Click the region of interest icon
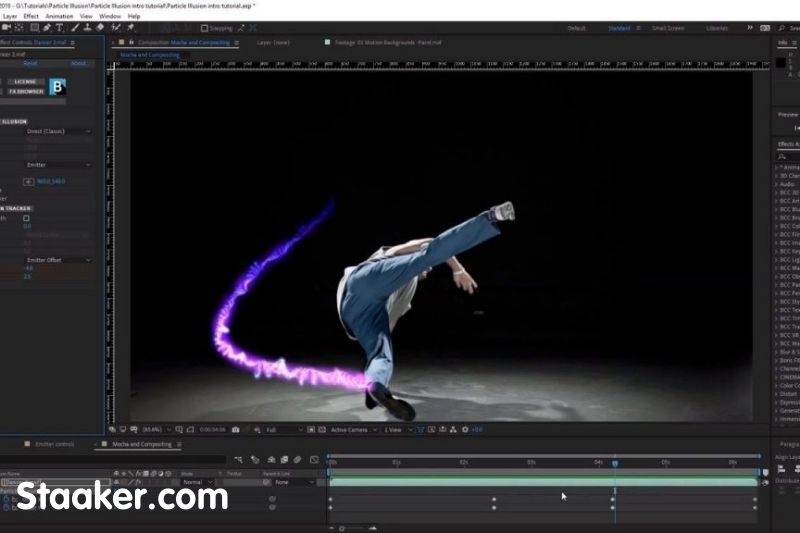 tap(311, 430)
